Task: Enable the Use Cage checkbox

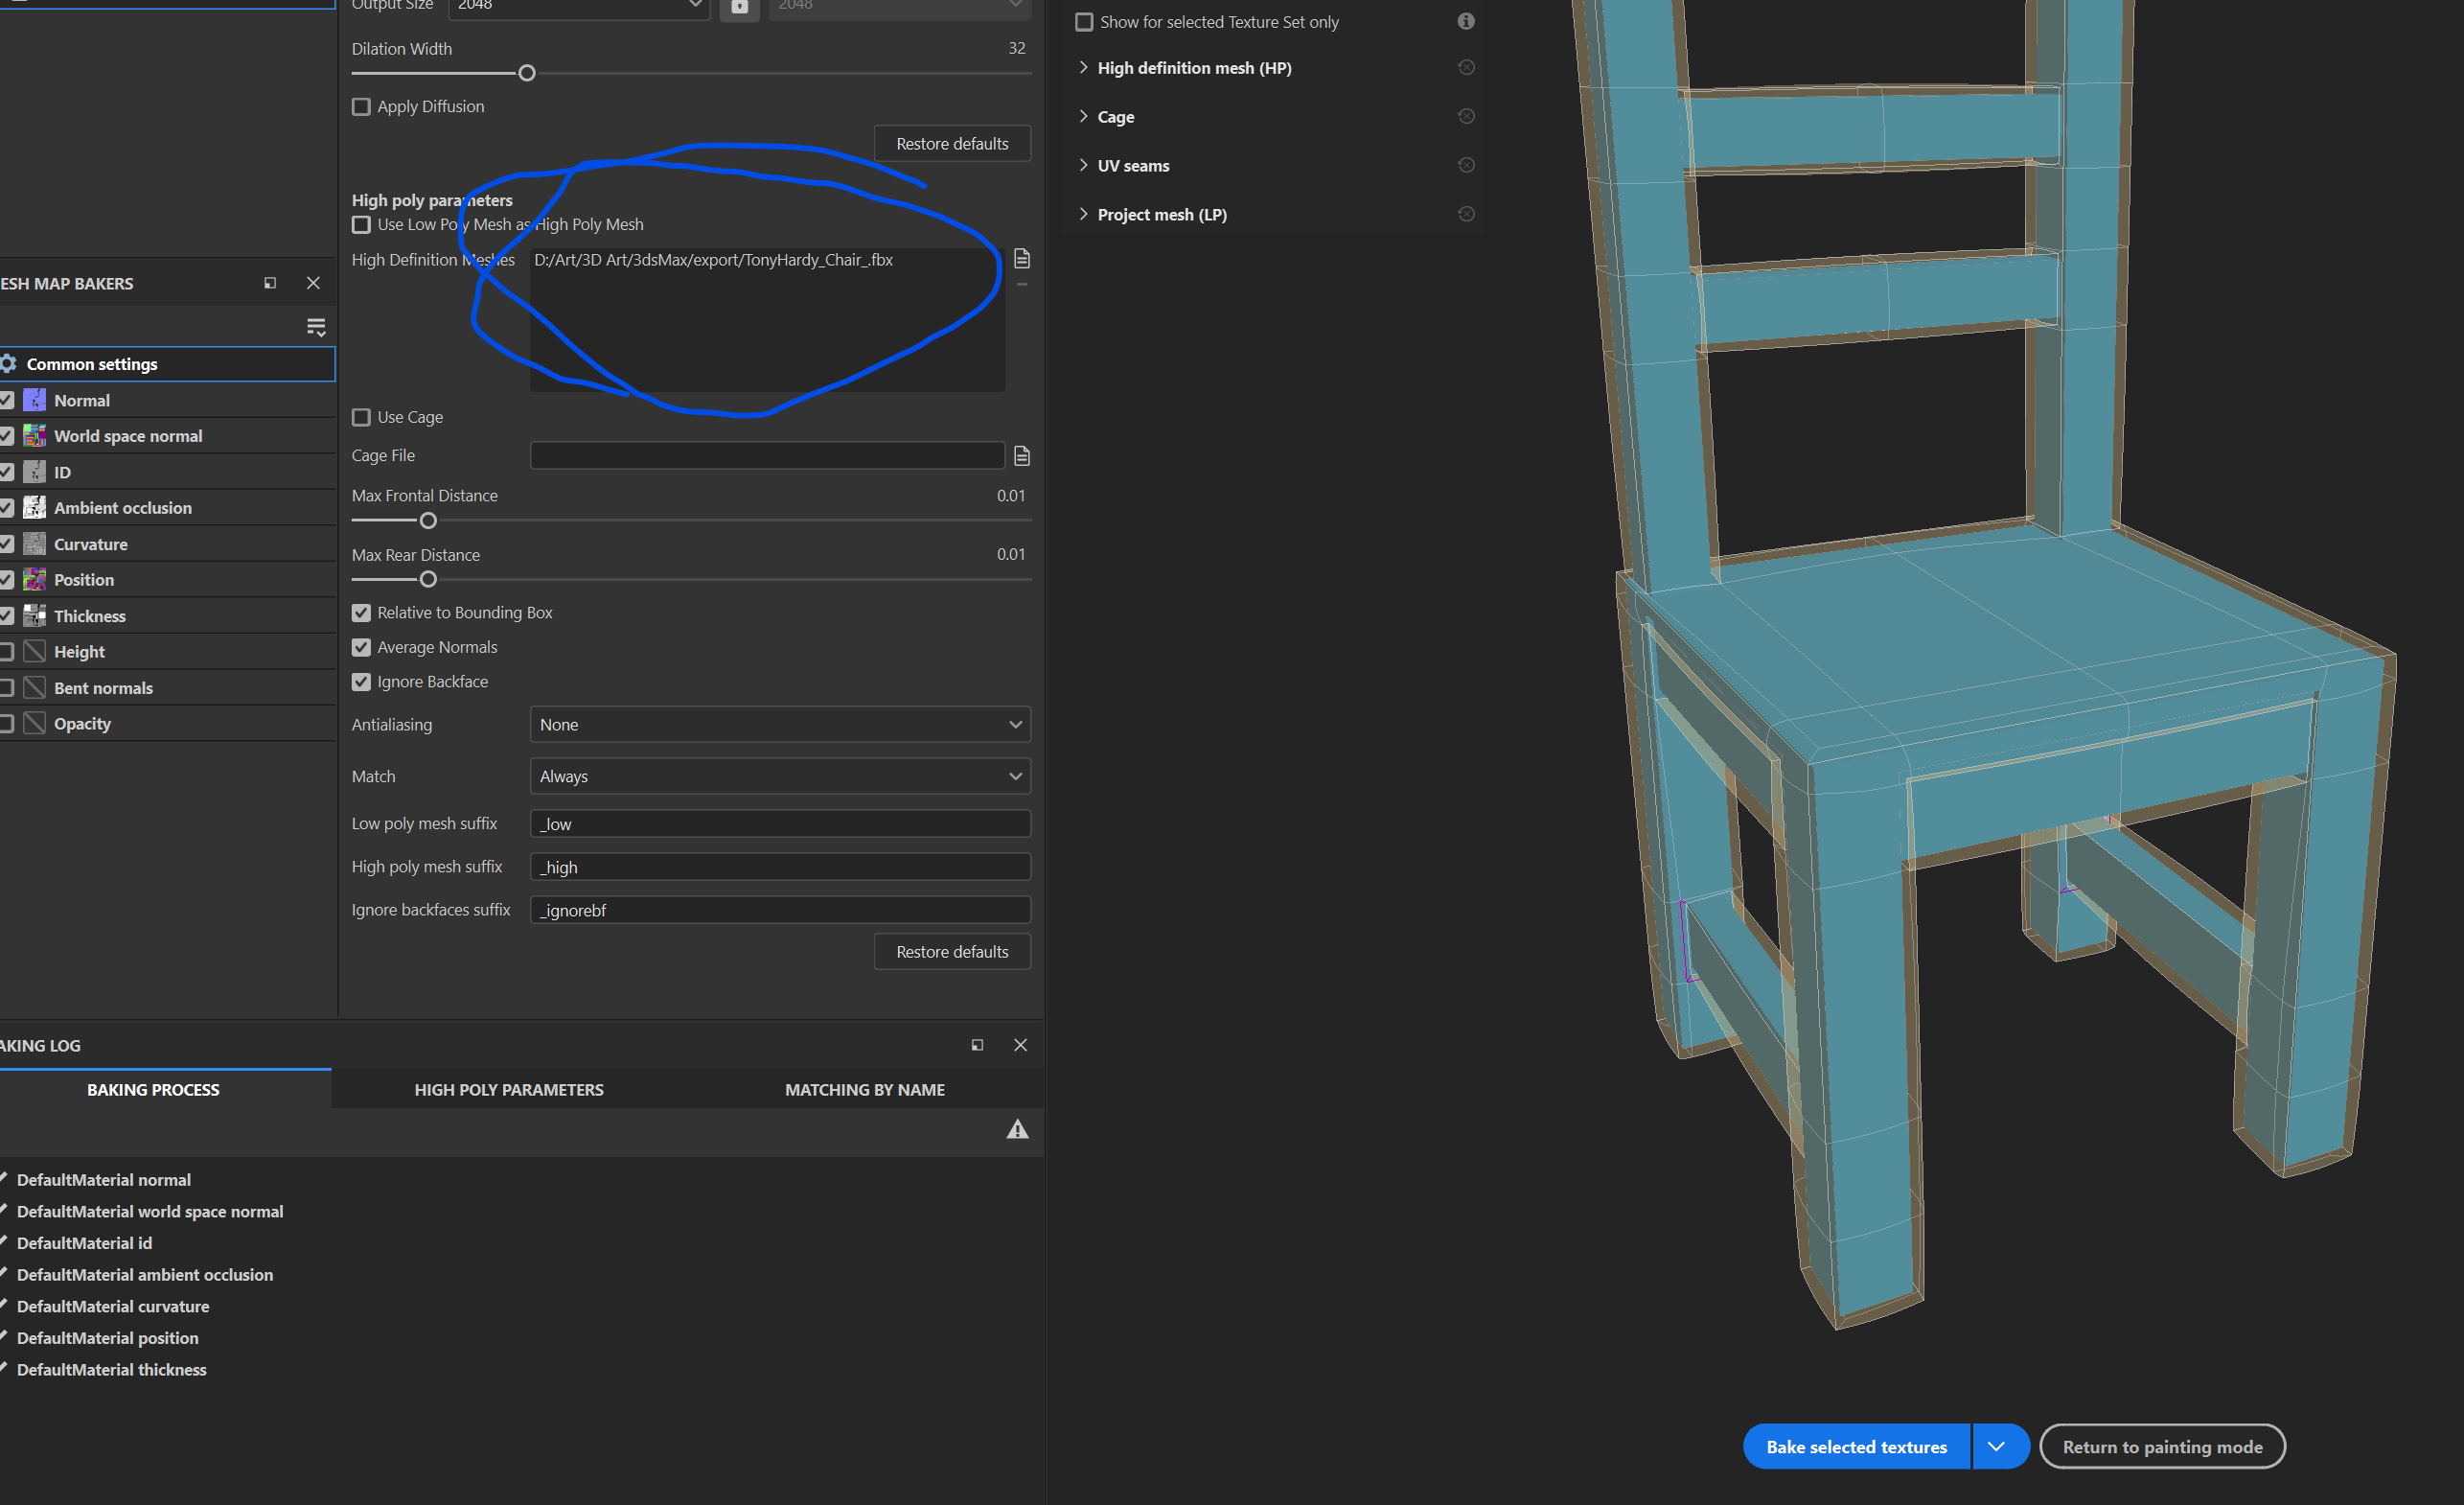Action: [361, 417]
